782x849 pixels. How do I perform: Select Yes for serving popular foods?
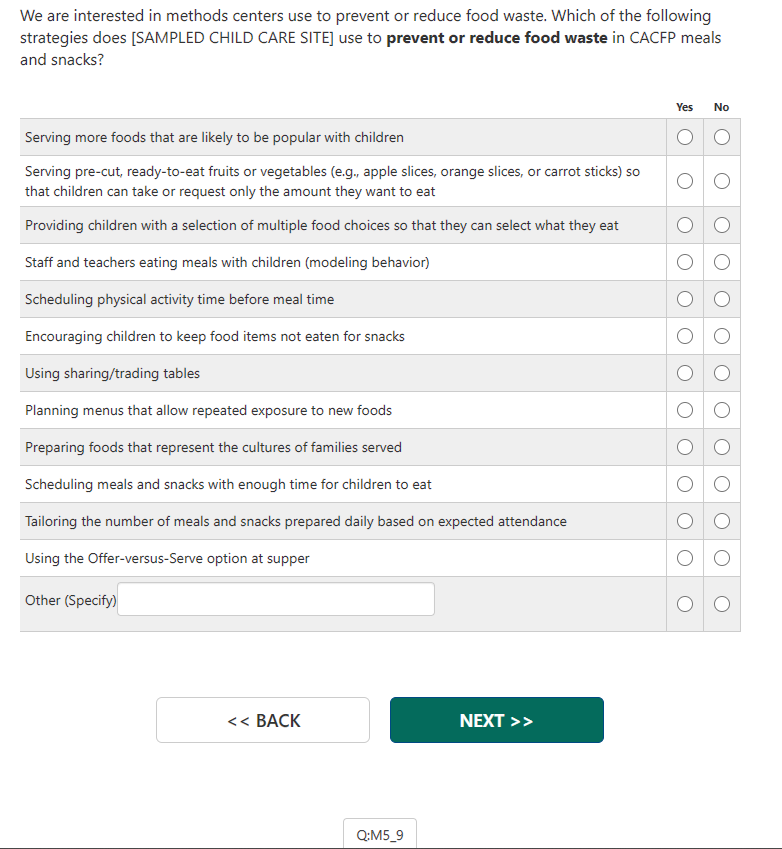685,137
